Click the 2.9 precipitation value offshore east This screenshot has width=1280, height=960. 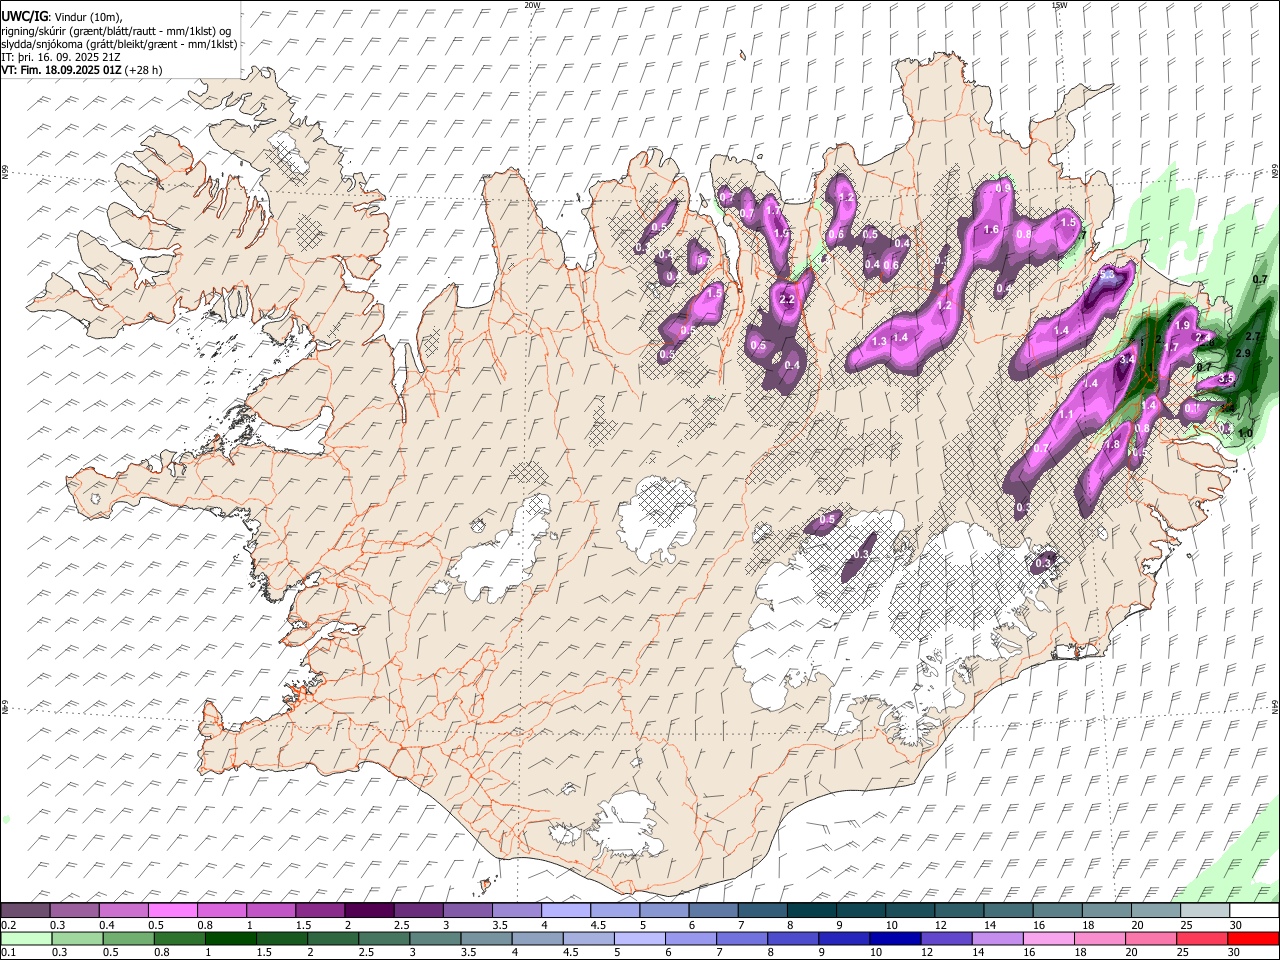pyautogui.click(x=1243, y=354)
